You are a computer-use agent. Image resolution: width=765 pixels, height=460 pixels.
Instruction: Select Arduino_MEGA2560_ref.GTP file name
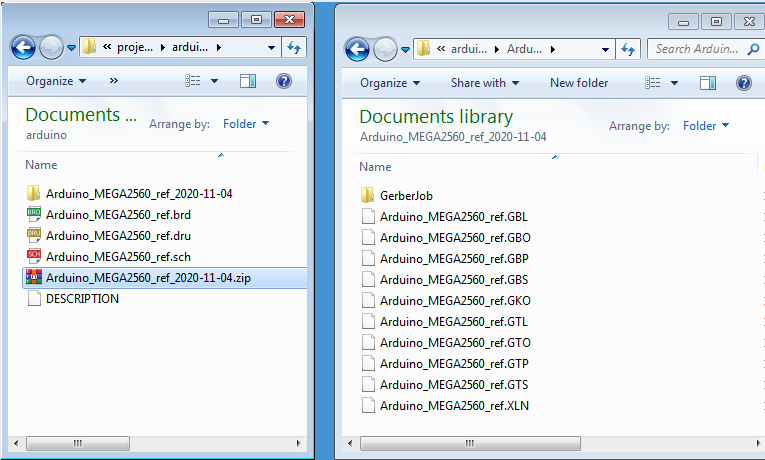pyautogui.click(x=454, y=364)
